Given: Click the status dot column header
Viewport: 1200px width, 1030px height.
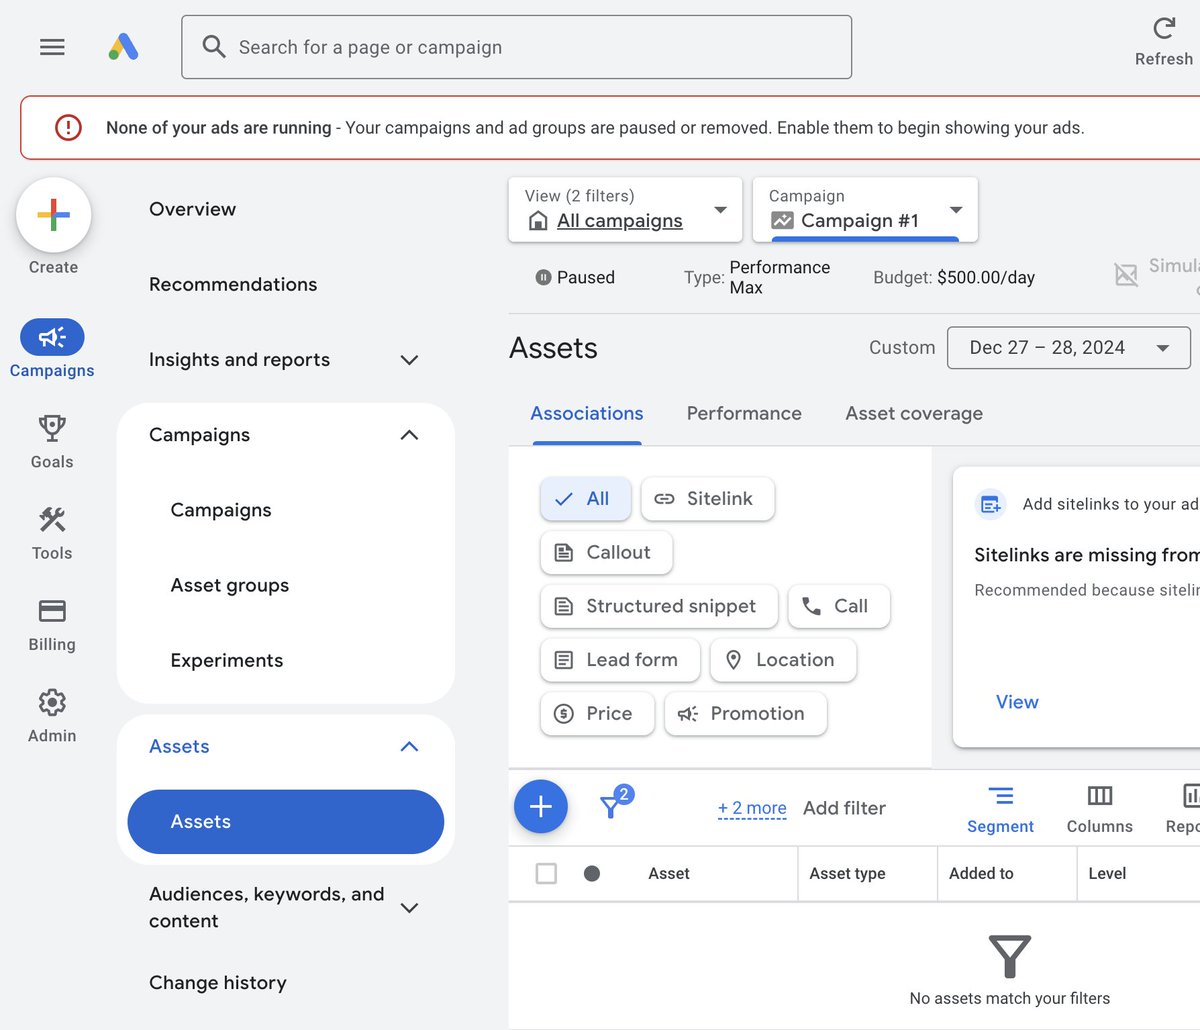Looking at the screenshot, I should 592,874.
